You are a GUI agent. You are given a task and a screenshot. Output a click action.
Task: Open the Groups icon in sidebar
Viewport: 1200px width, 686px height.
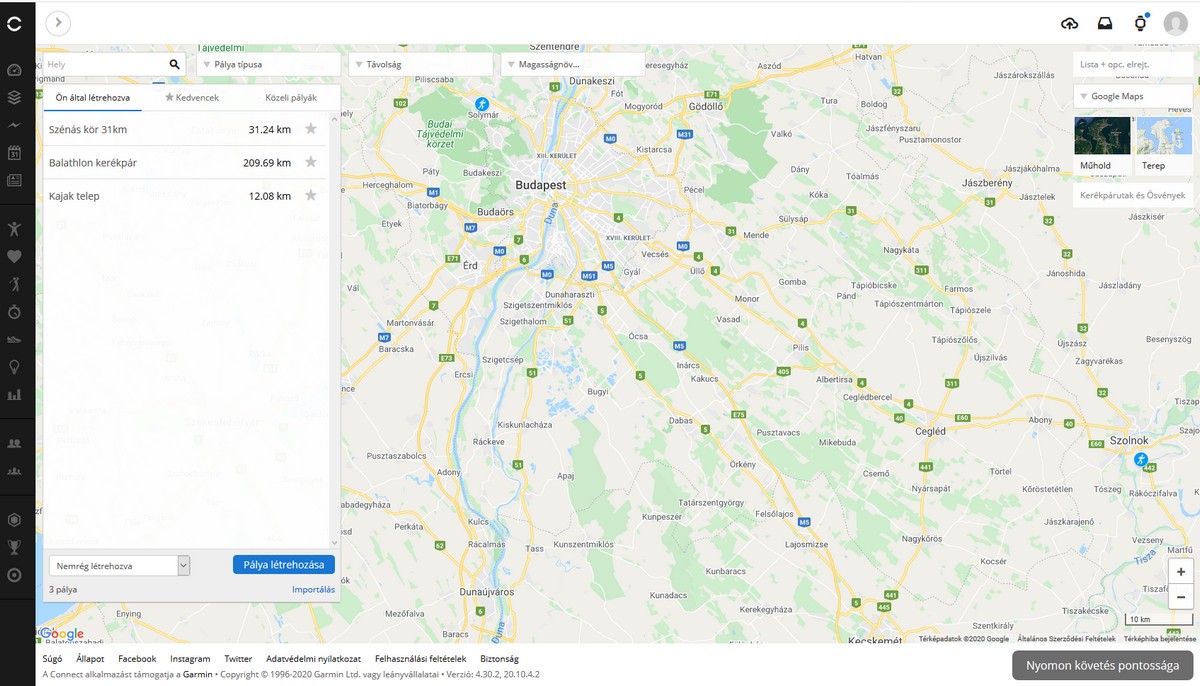click(14, 471)
